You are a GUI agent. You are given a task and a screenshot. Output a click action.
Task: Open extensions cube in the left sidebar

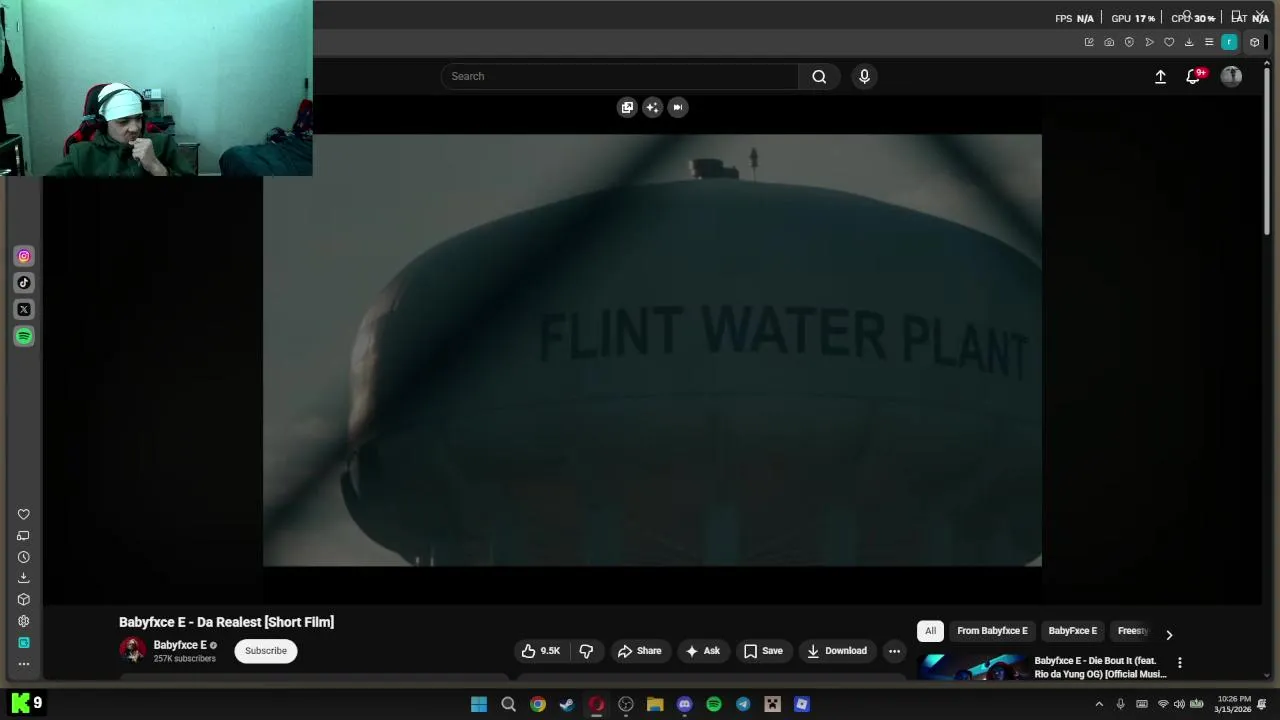click(x=24, y=600)
